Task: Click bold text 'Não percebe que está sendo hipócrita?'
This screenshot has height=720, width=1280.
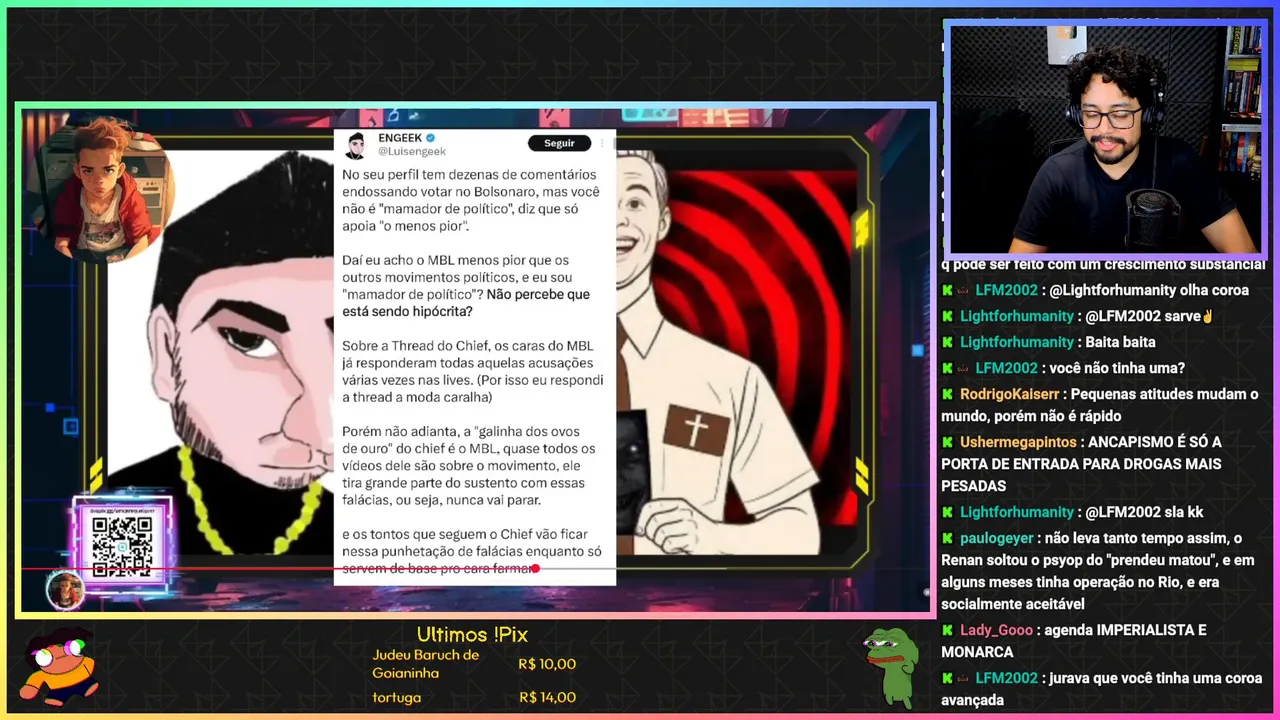Action: 466,303
